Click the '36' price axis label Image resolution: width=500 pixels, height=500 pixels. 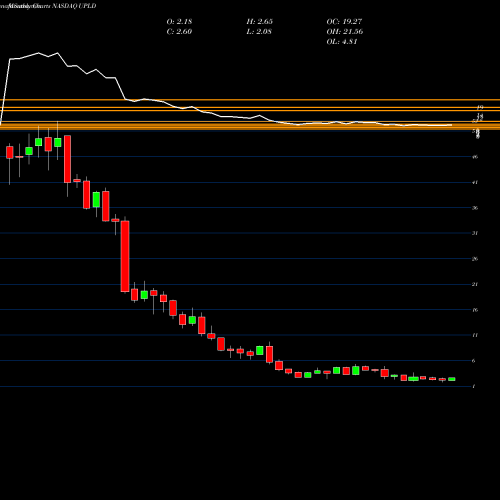tap(475, 208)
